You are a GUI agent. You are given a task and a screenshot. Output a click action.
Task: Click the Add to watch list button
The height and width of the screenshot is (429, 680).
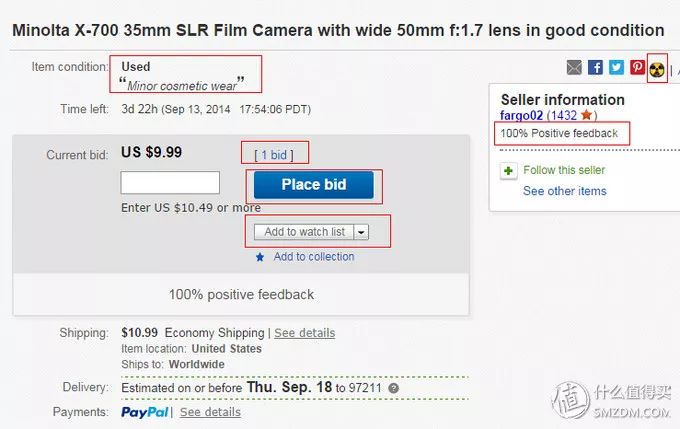coord(304,232)
